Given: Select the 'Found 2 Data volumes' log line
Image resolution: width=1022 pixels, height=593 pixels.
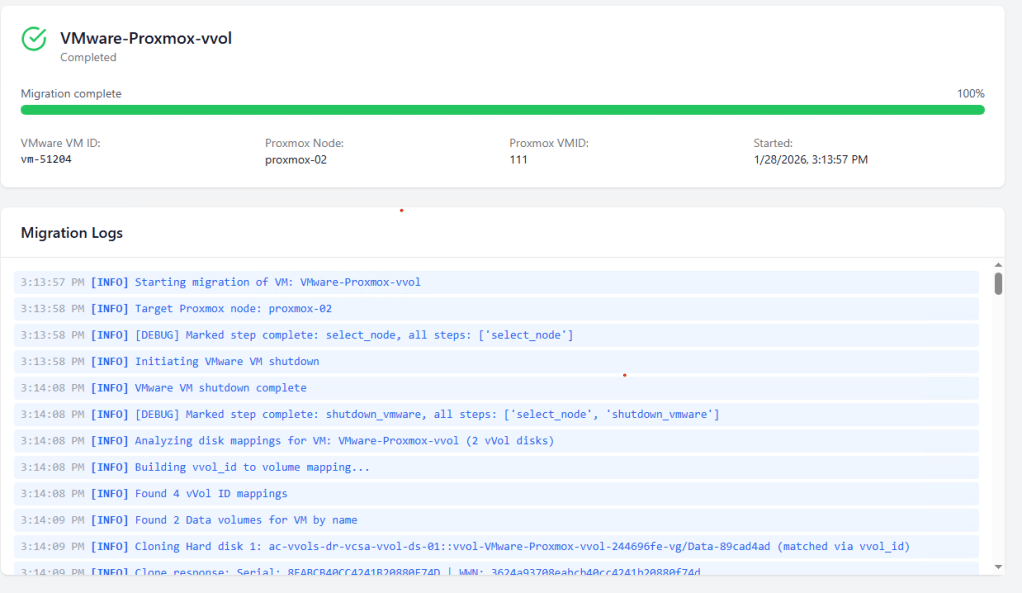Looking at the screenshot, I should point(246,520).
